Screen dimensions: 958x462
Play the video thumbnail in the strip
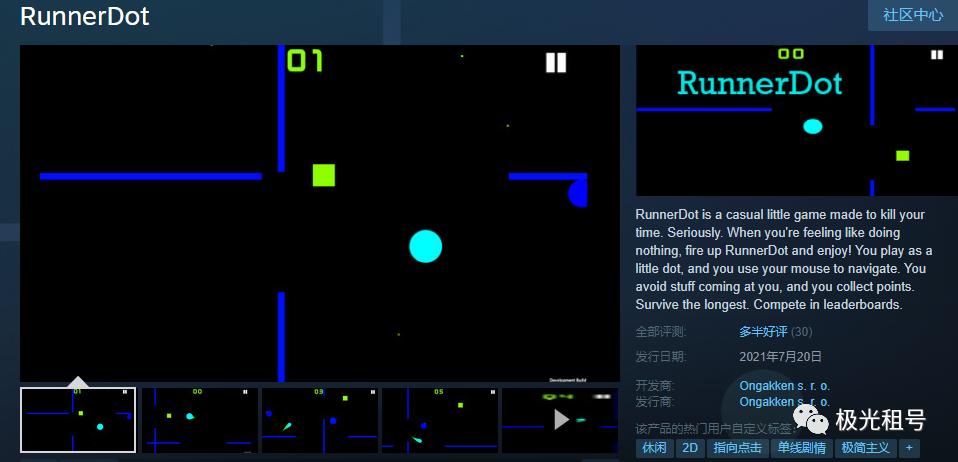tap(560, 420)
